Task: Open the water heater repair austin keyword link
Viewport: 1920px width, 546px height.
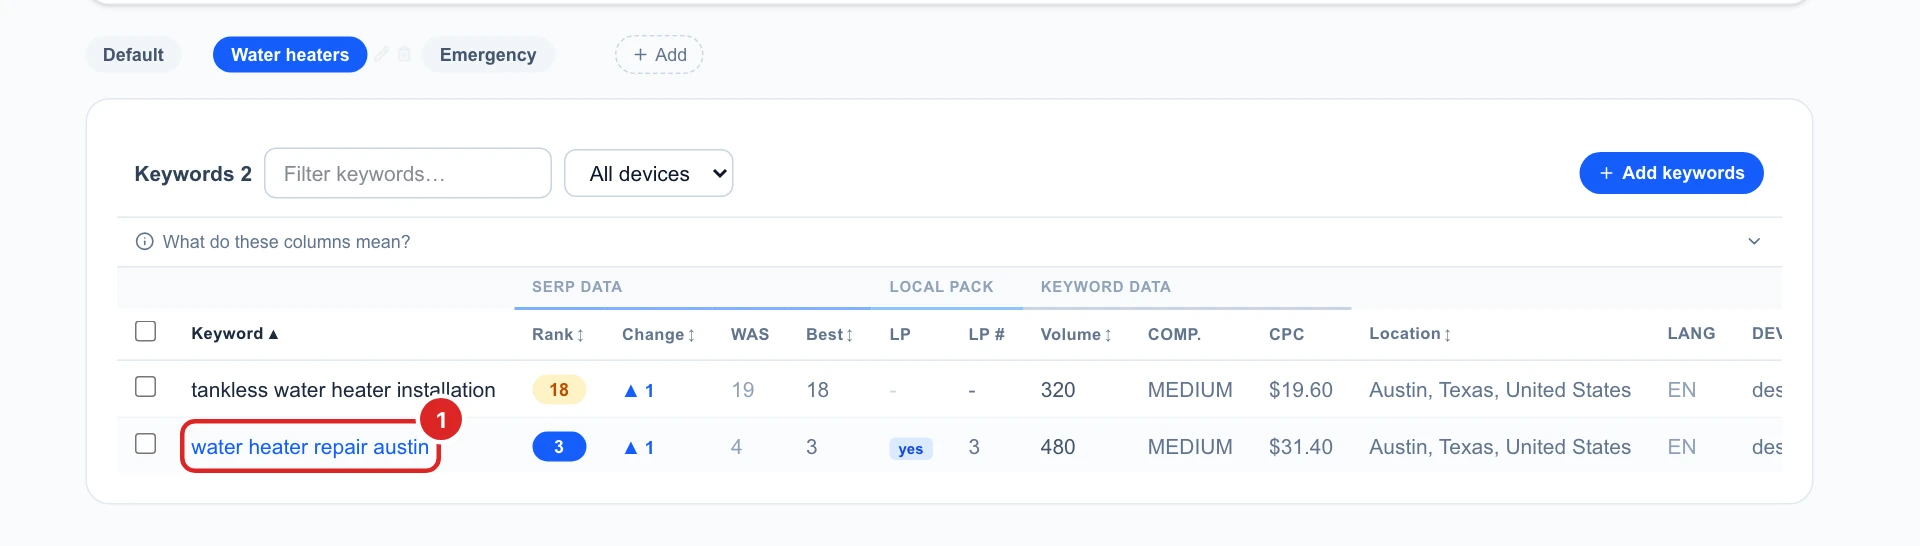Action: 310,447
